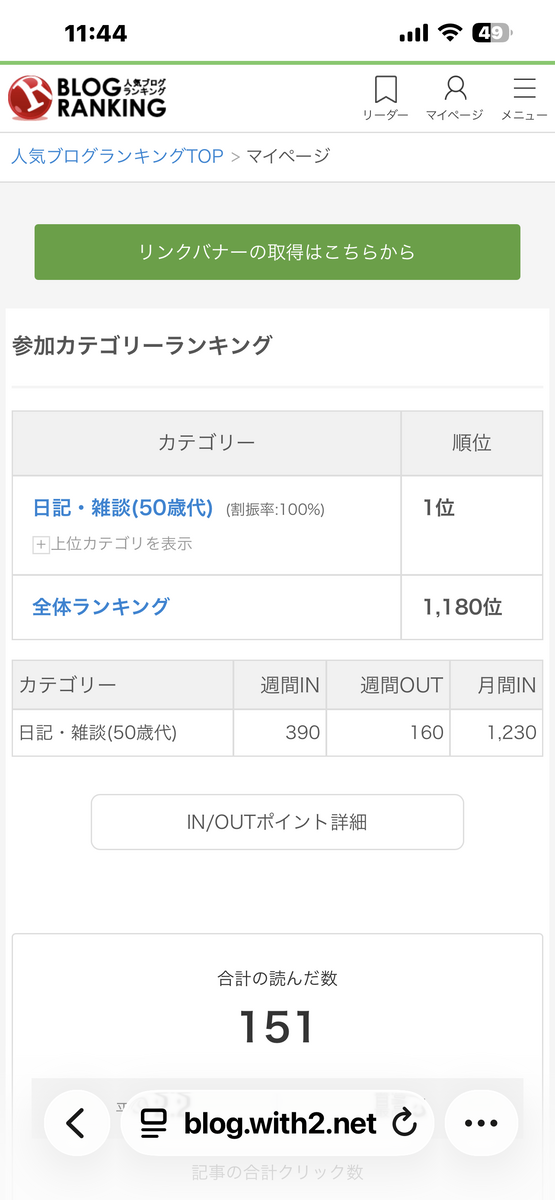Open 全体ランキング link
This screenshot has height=1200, width=555.
tap(101, 606)
